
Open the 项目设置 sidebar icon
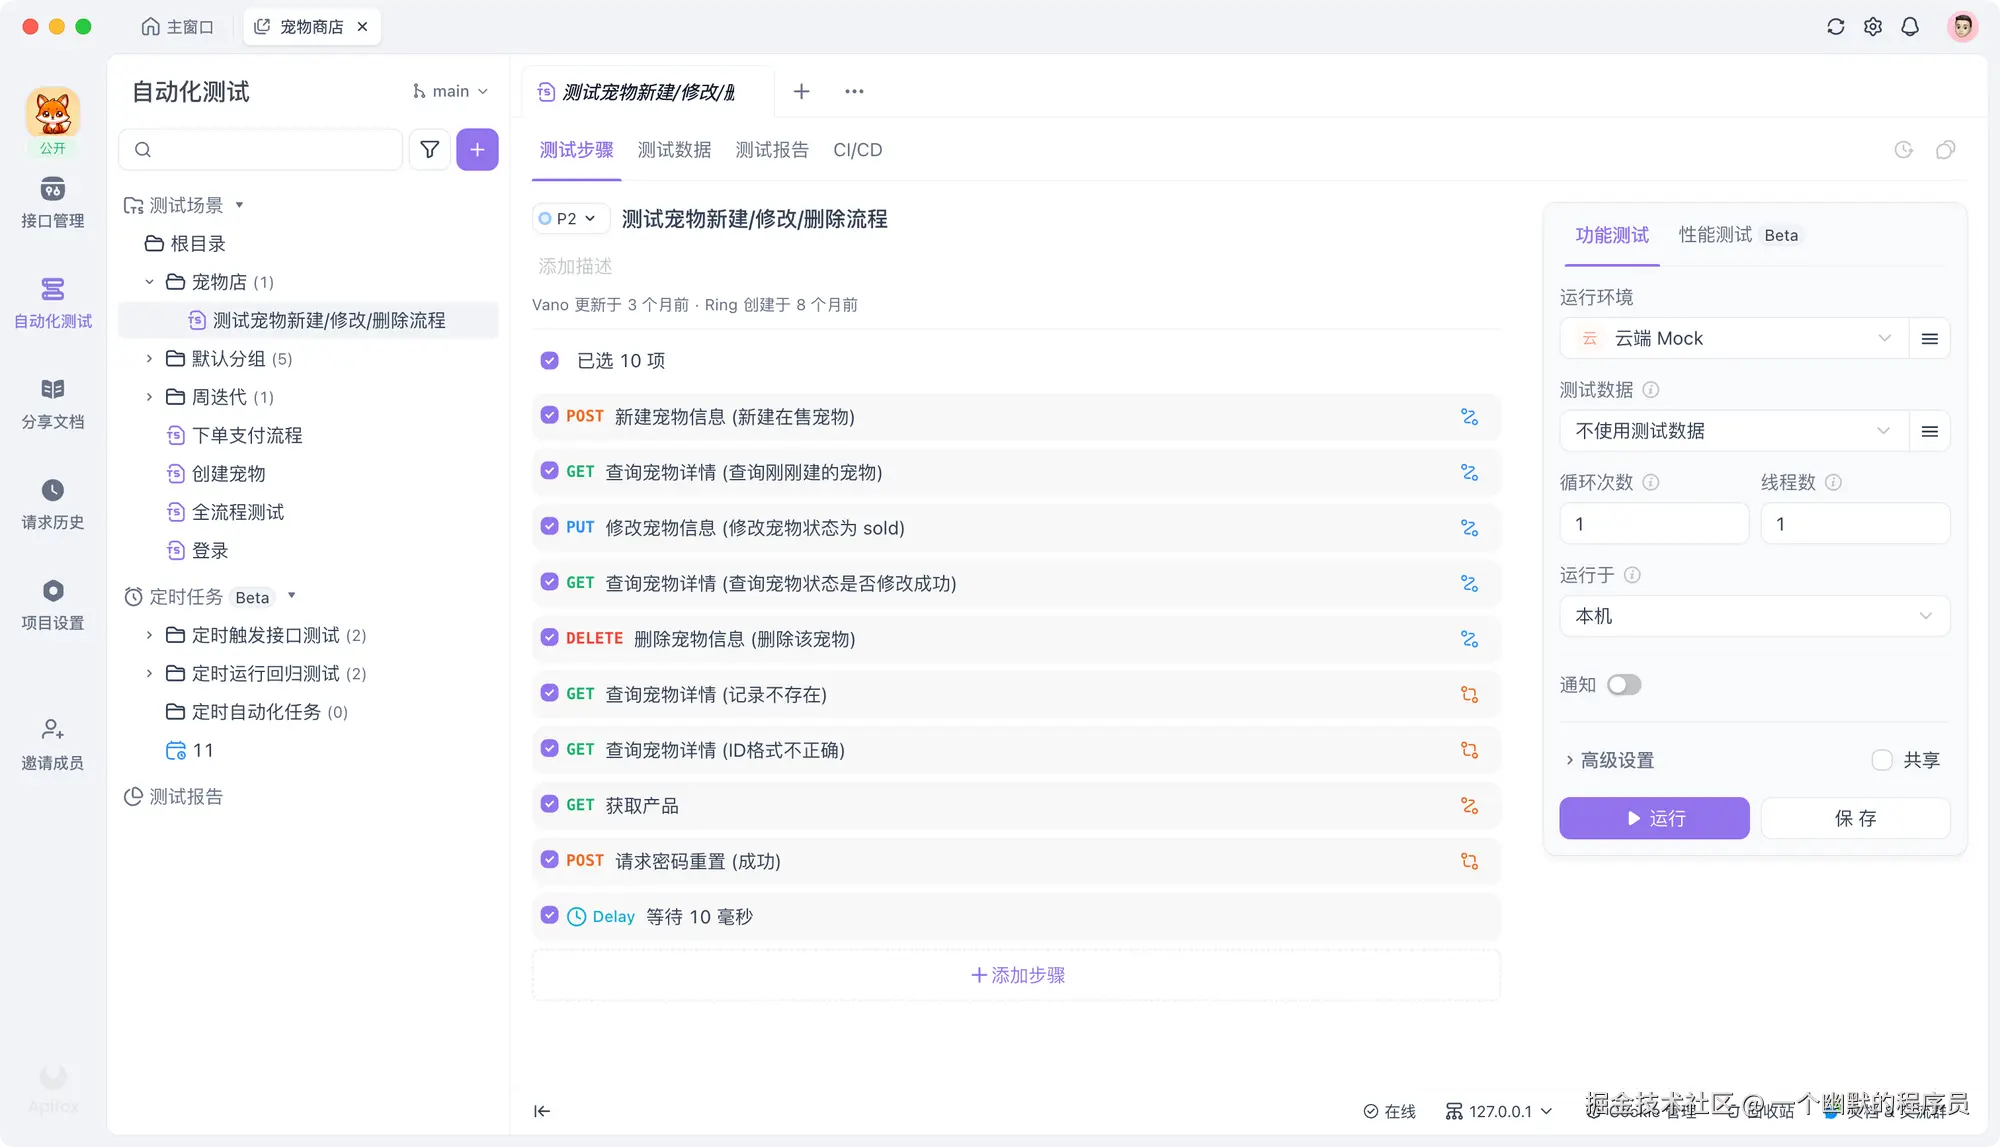click(52, 599)
